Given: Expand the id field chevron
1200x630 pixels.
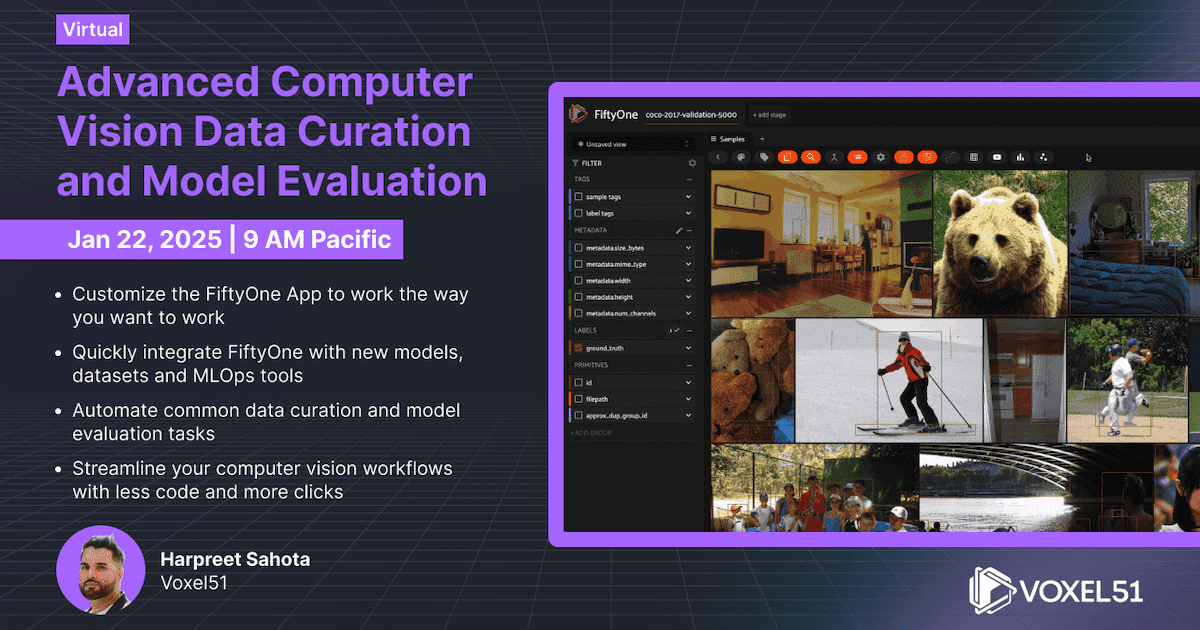Looking at the screenshot, I should coord(688,382).
